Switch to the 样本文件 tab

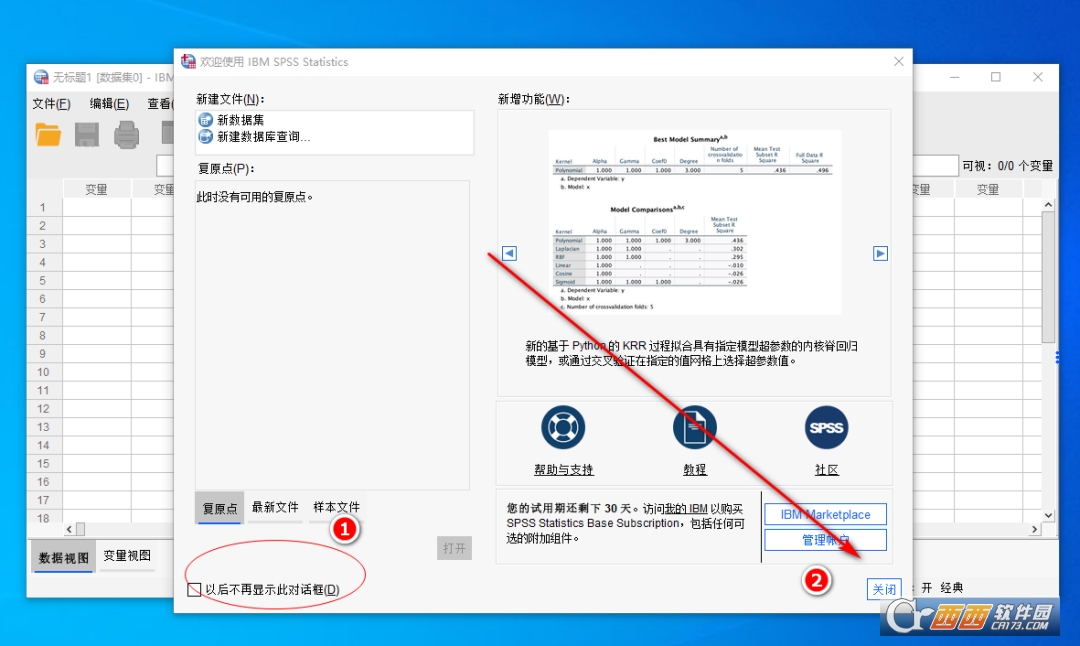pyautogui.click(x=336, y=508)
